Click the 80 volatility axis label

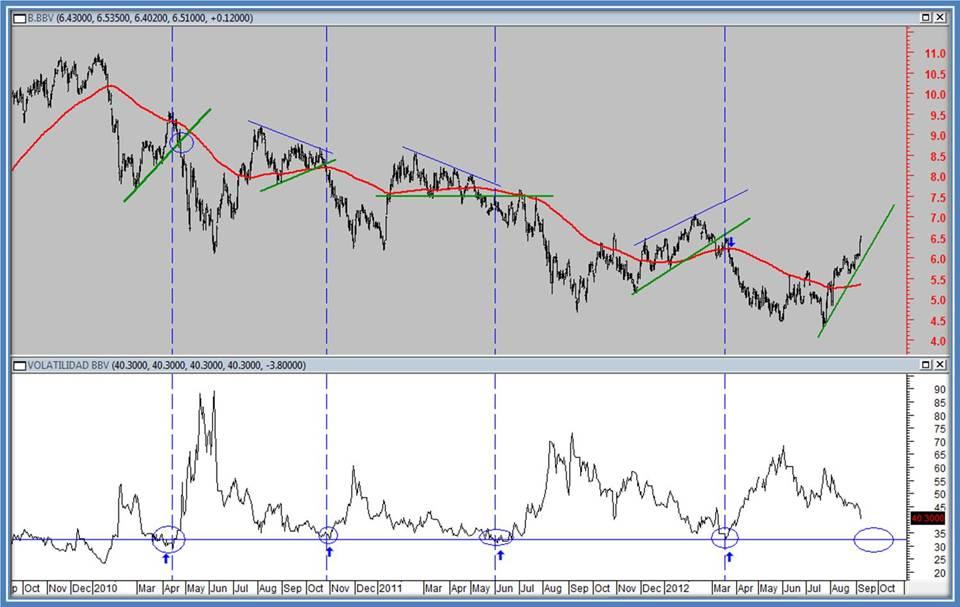[939, 416]
